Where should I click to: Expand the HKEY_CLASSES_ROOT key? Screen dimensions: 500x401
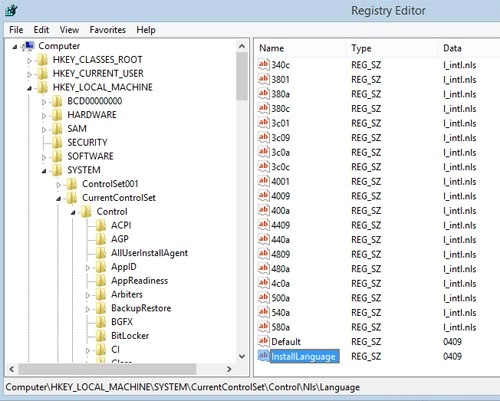(29, 61)
